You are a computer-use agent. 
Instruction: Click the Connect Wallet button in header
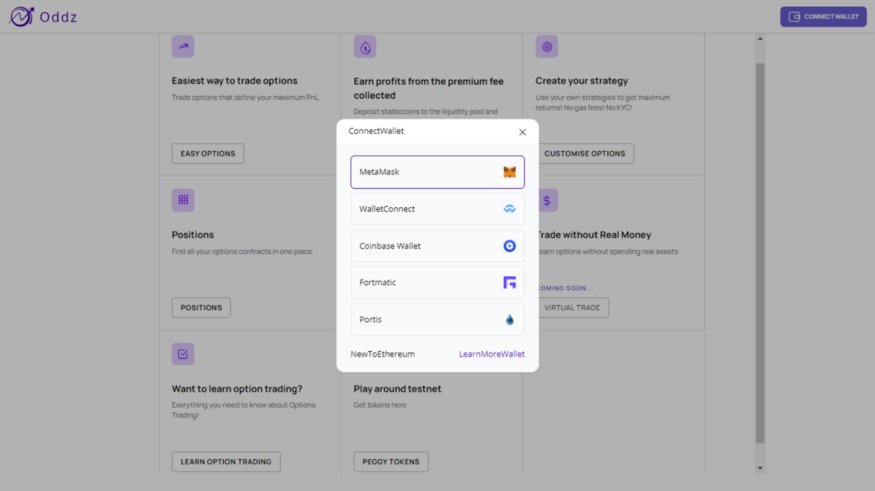coord(823,17)
